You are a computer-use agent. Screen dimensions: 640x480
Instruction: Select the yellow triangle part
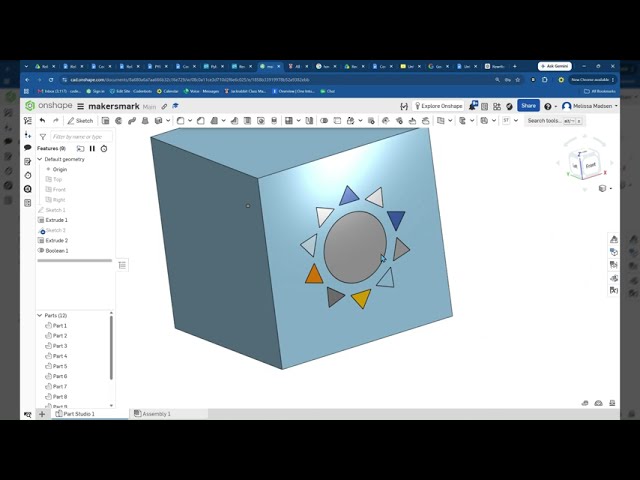tap(361, 298)
